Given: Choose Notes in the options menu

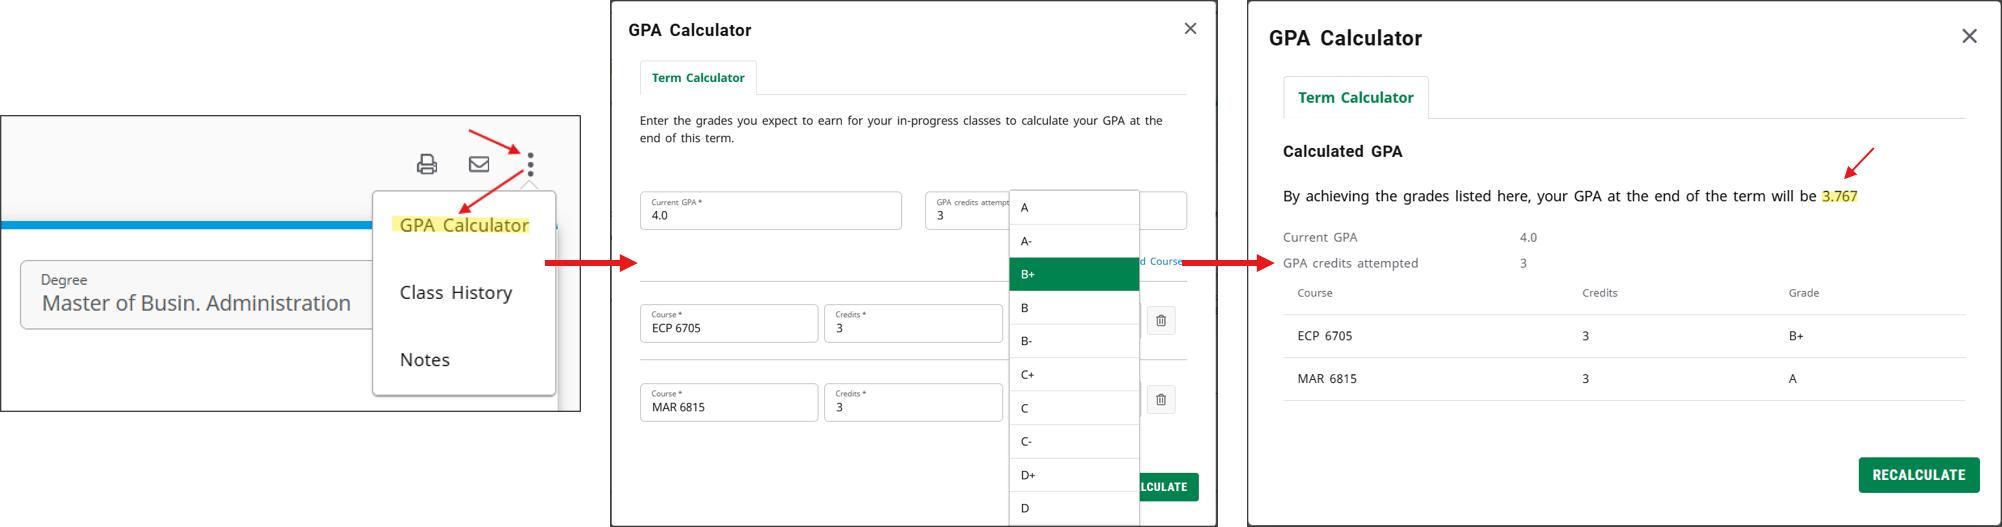Looking at the screenshot, I should (x=425, y=360).
